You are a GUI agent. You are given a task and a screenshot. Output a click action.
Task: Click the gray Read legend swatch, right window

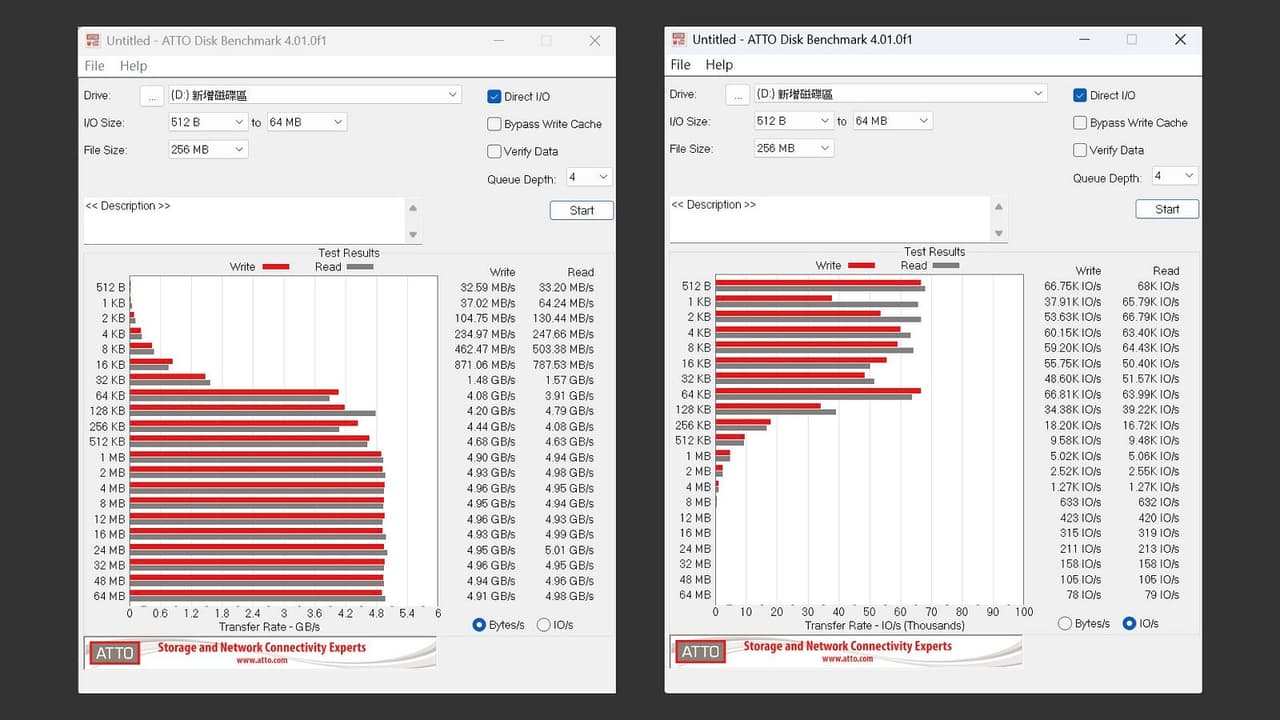click(x=946, y=266)
